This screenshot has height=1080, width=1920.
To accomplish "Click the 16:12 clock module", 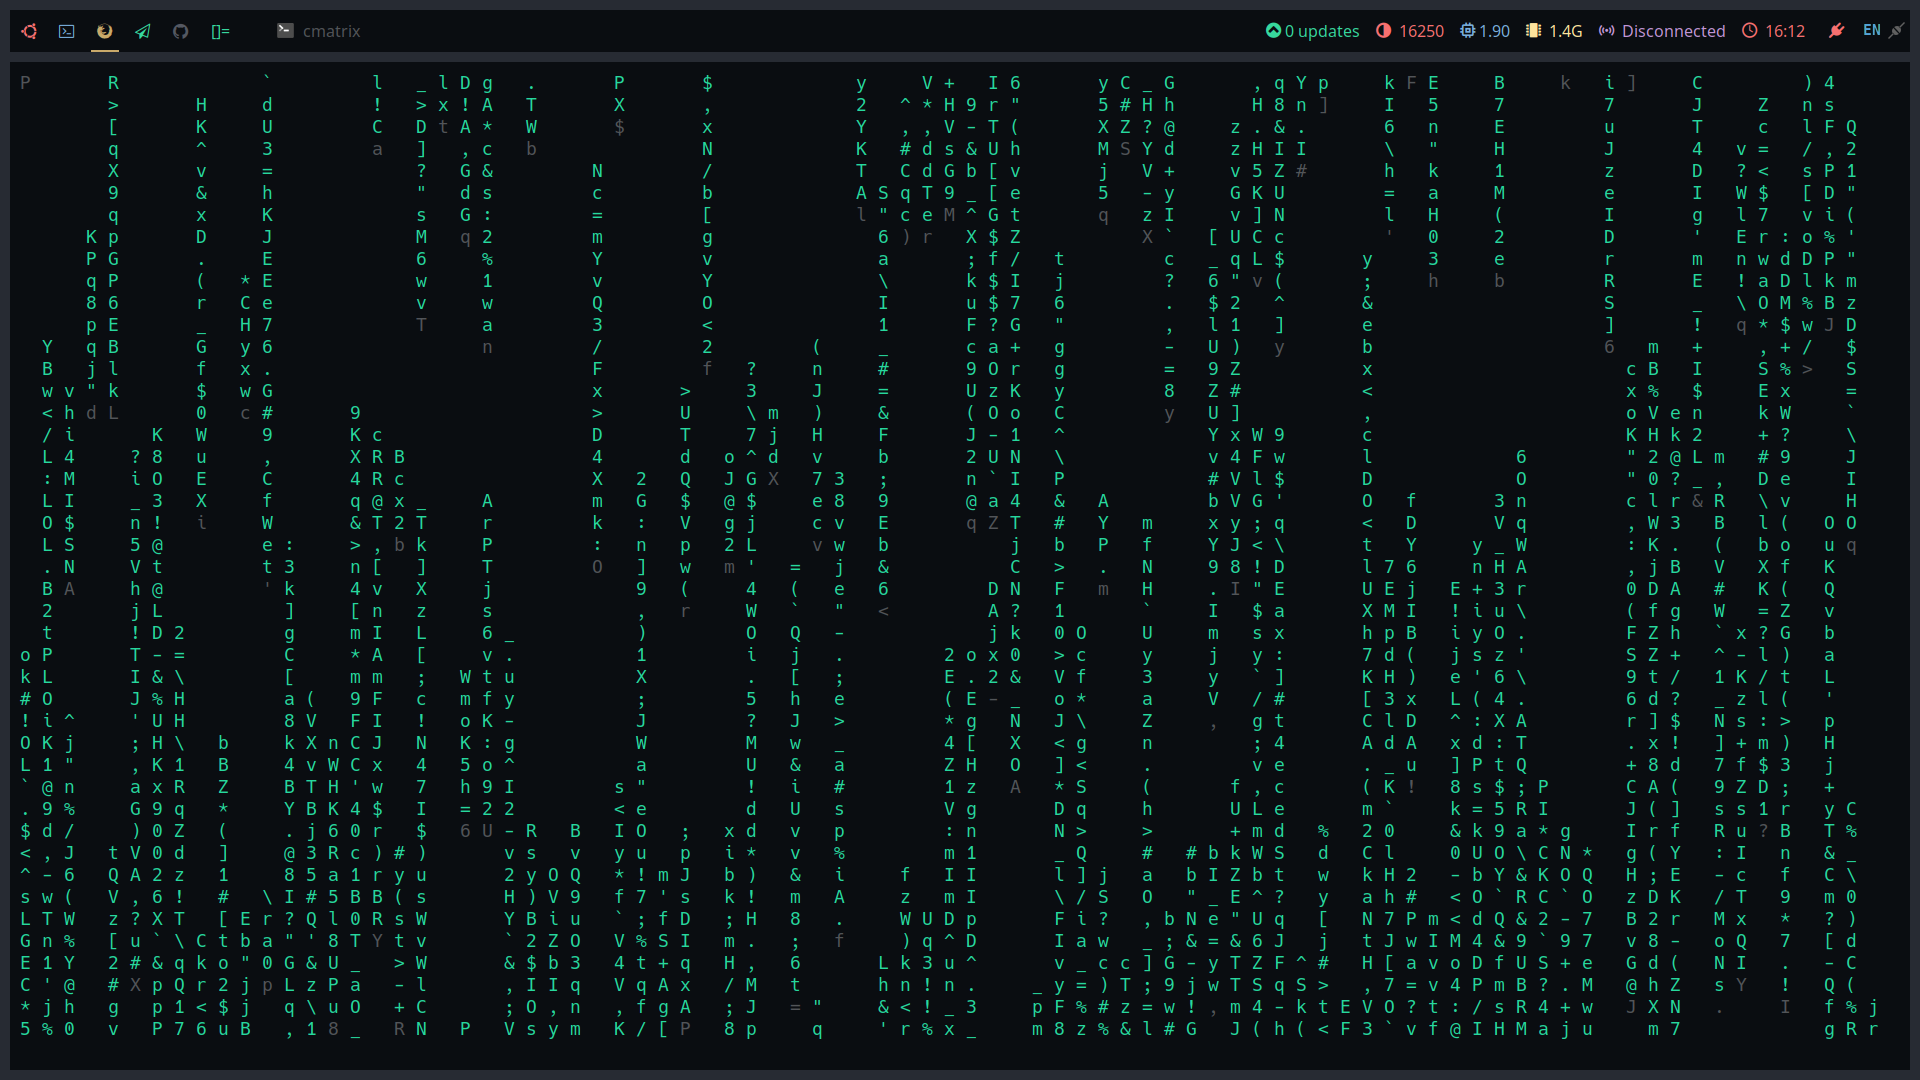I will tap(1784, 31).
